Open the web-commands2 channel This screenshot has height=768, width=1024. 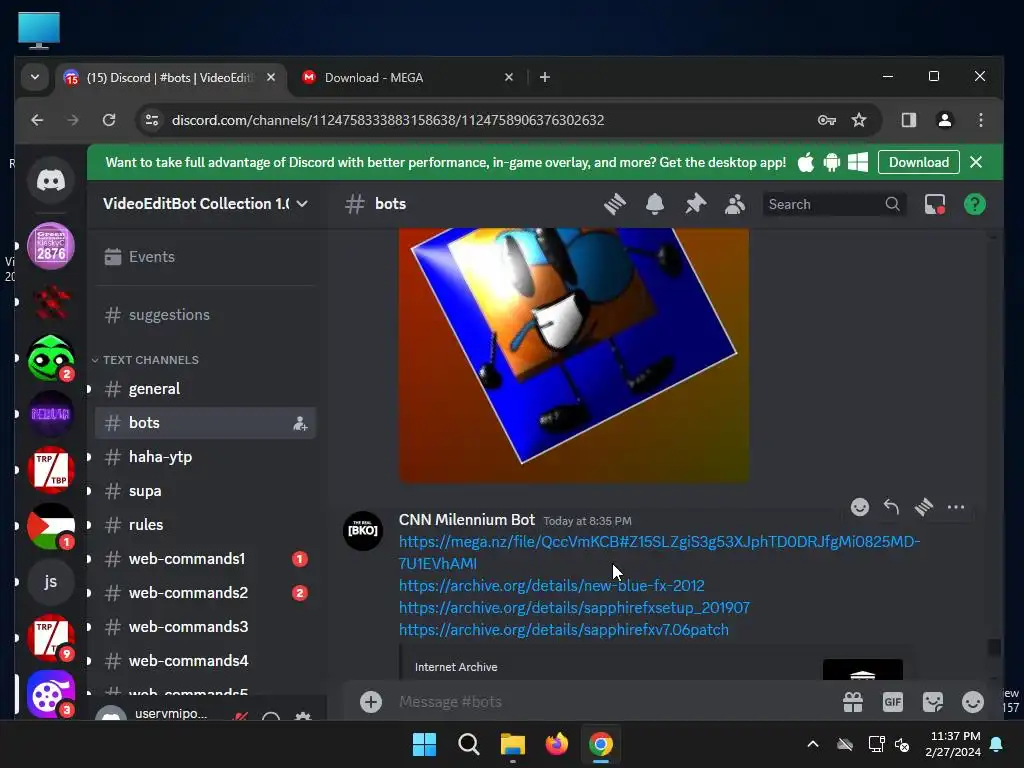pyautogui.click(x=205, y=592)
